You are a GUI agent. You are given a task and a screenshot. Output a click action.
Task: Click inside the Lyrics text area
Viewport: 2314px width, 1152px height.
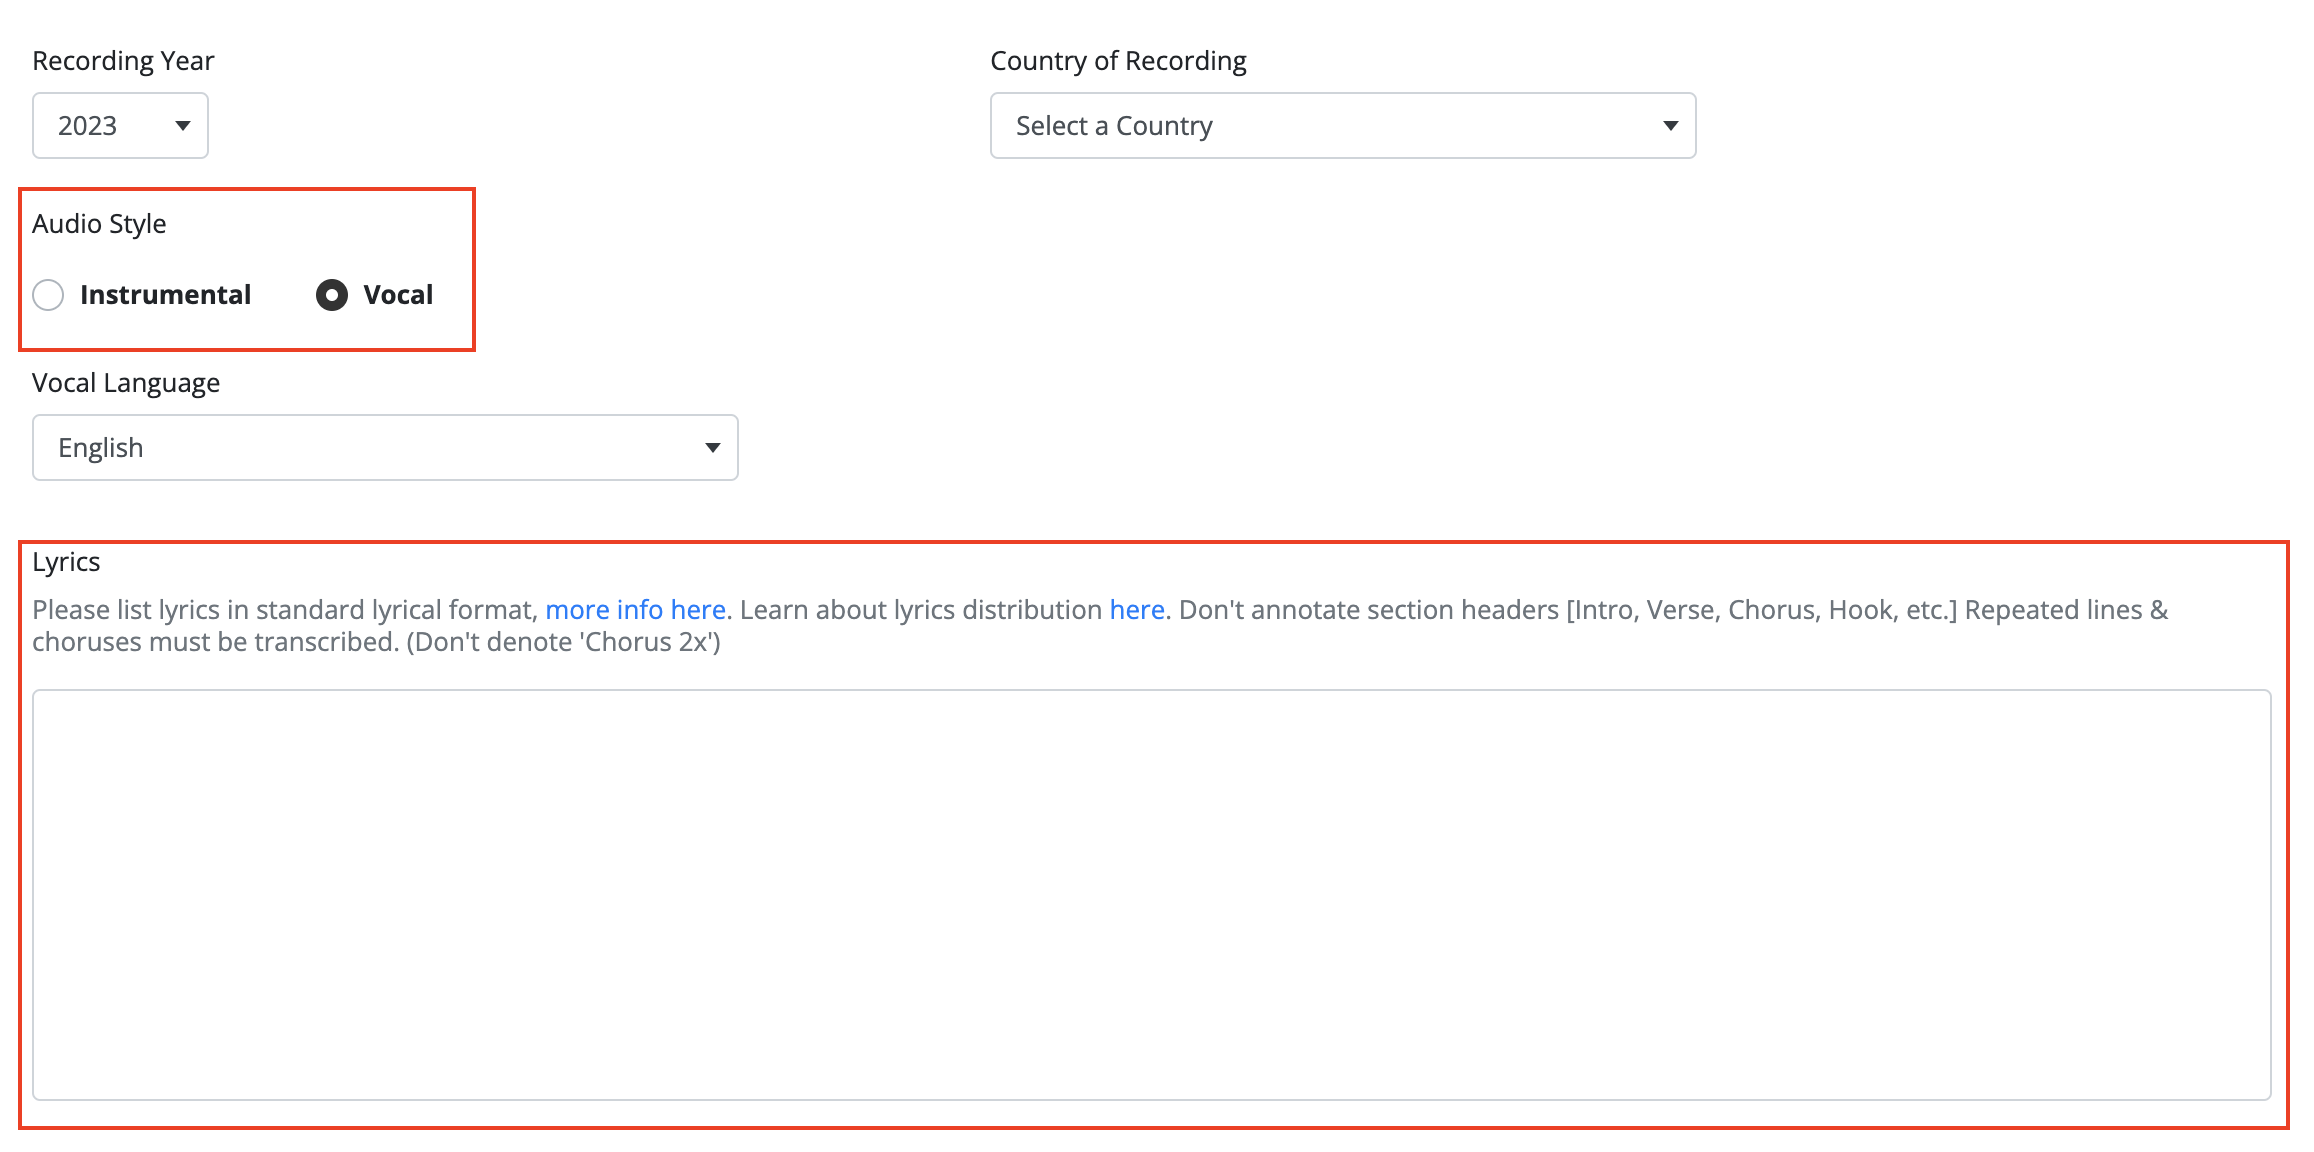pos(1151,894)
